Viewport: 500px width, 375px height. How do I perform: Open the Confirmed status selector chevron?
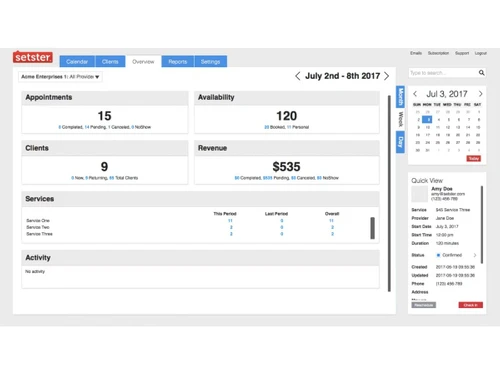pyautogui.click(x=475, y=255)
